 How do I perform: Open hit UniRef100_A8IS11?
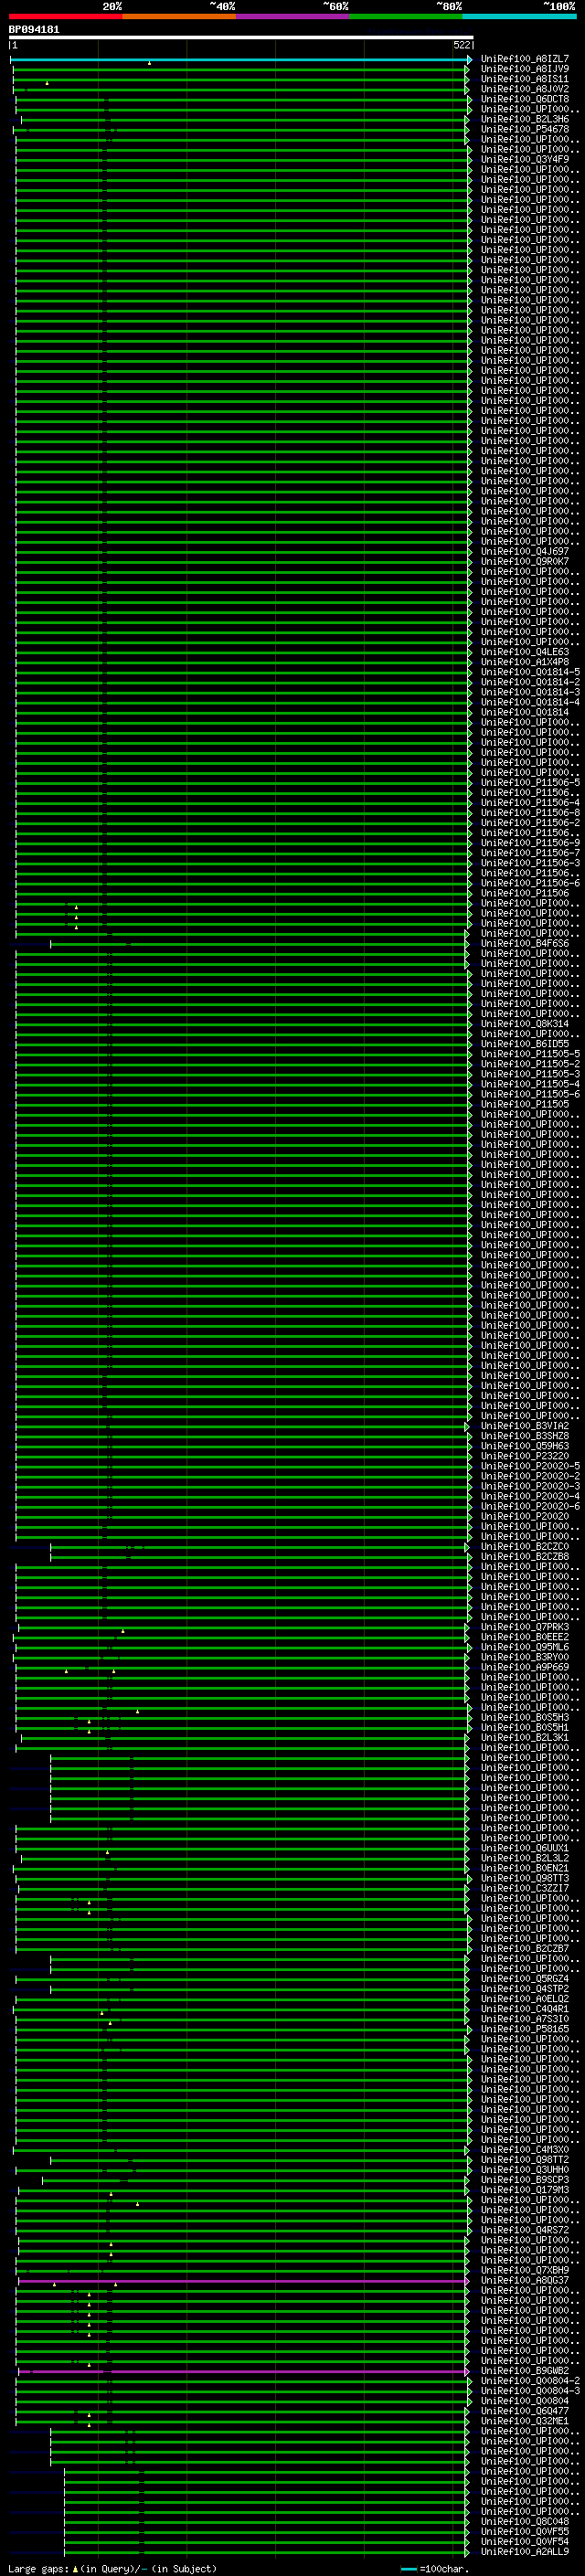524,79
